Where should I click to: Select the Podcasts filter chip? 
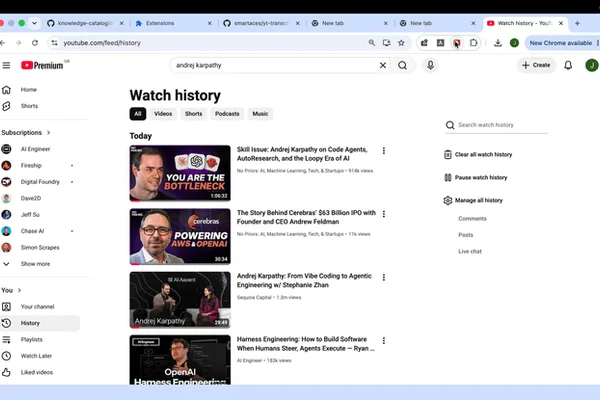(227, 114)
